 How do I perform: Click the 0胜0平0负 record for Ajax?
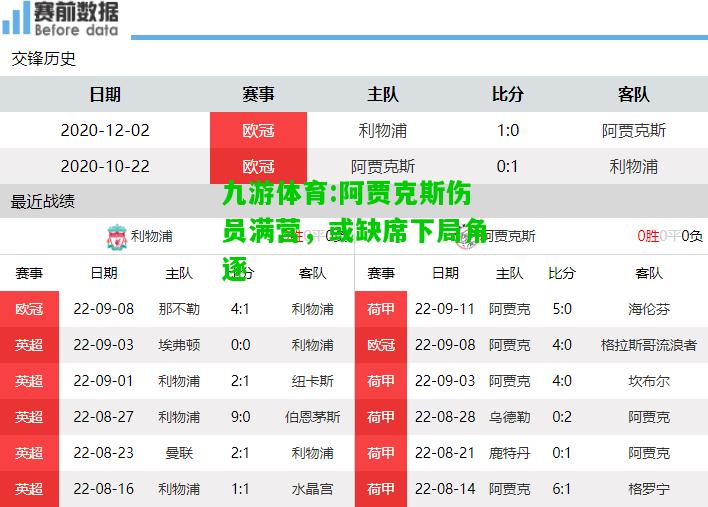click(x=670, y=236)
